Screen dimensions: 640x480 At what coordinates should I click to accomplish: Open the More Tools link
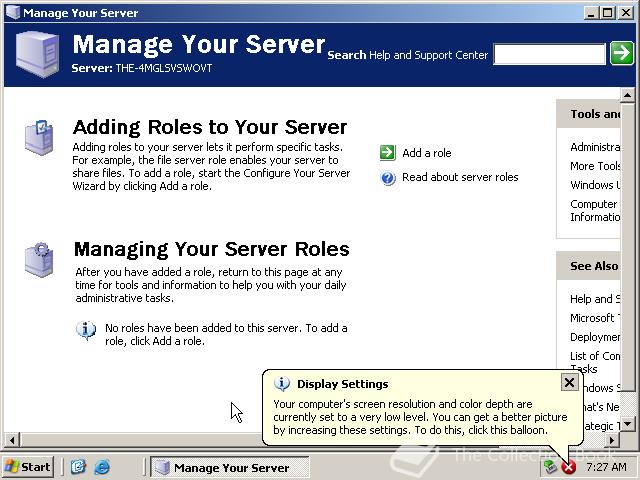(595, 166)
